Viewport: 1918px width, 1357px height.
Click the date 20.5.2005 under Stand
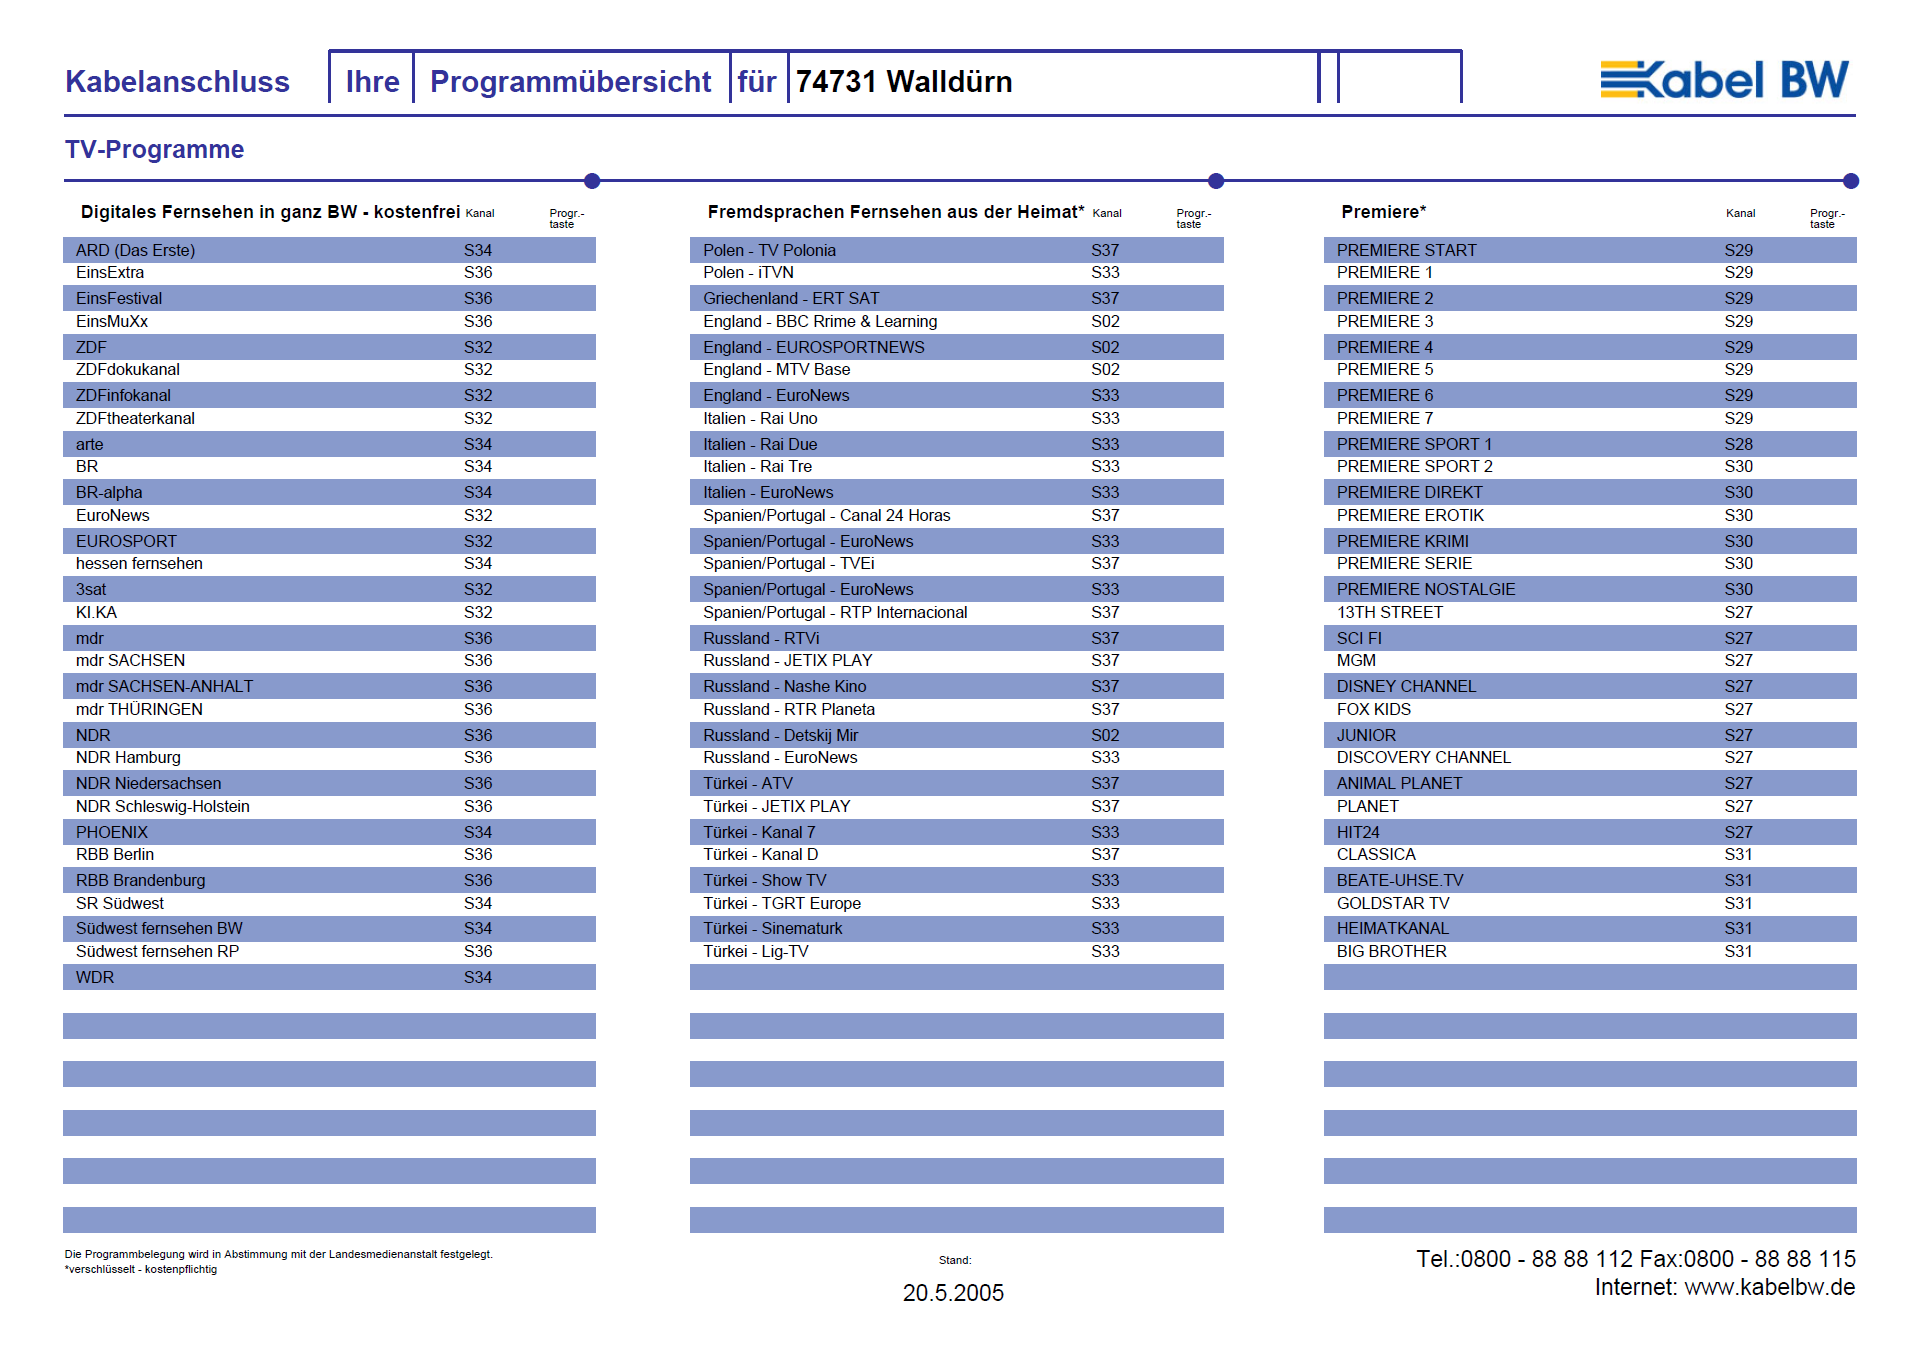click(x=953, y=1293)
